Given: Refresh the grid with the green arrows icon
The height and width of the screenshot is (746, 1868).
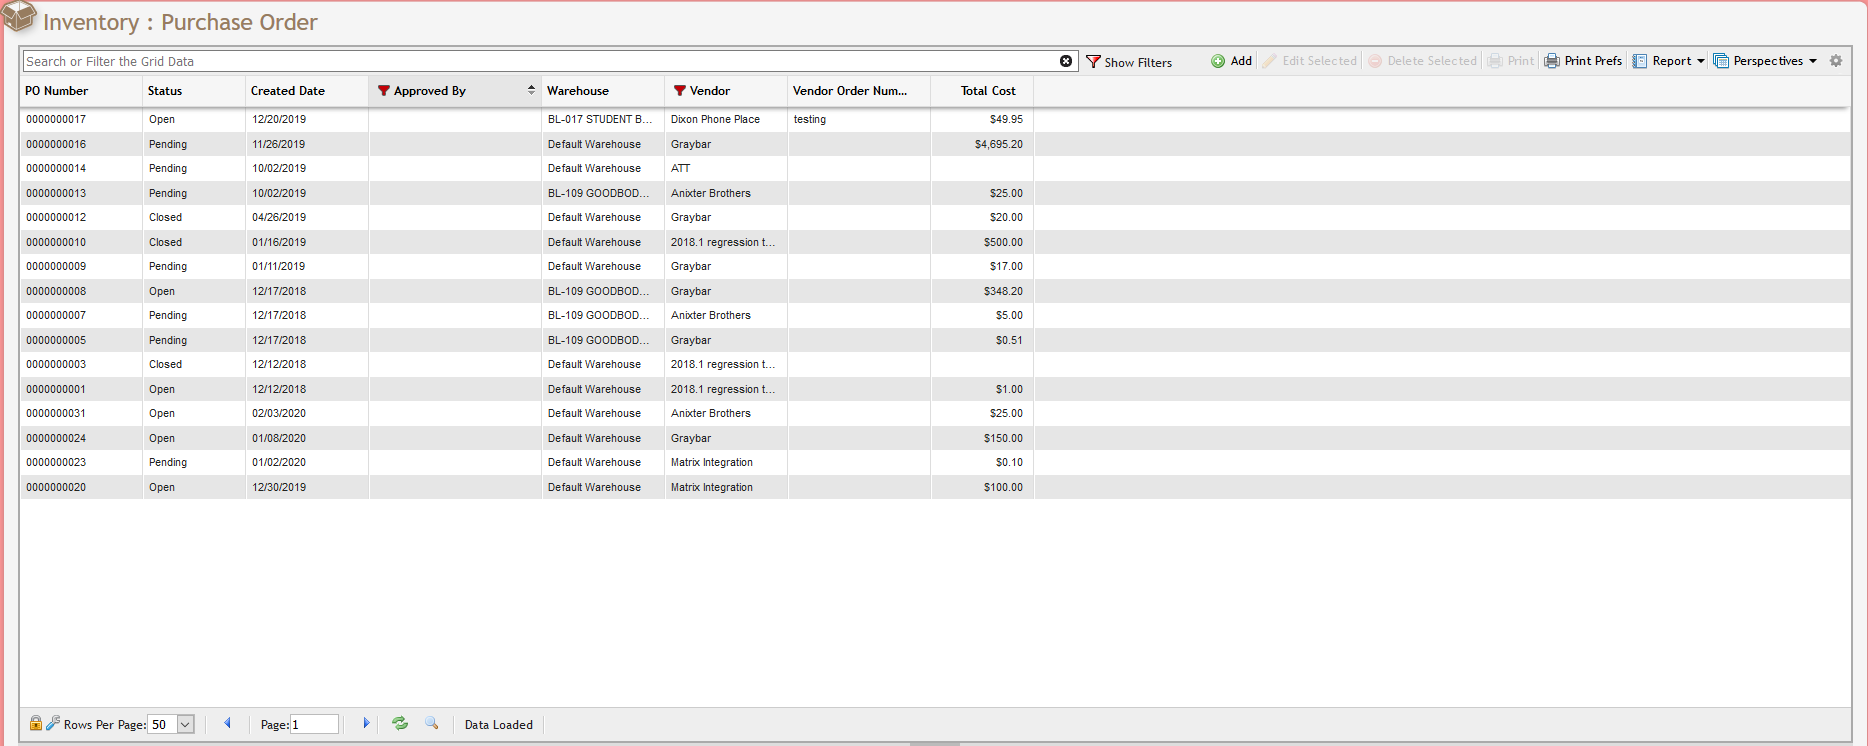Looking at the screenshot, I should 400,723.
